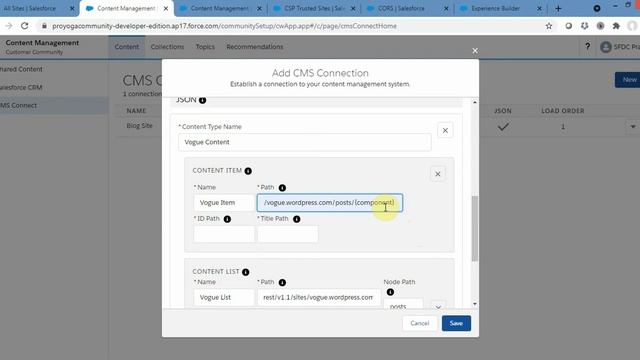
Task: Switch to the CSP Trusted Sites browser tab
Action: (x=313, y=8)
